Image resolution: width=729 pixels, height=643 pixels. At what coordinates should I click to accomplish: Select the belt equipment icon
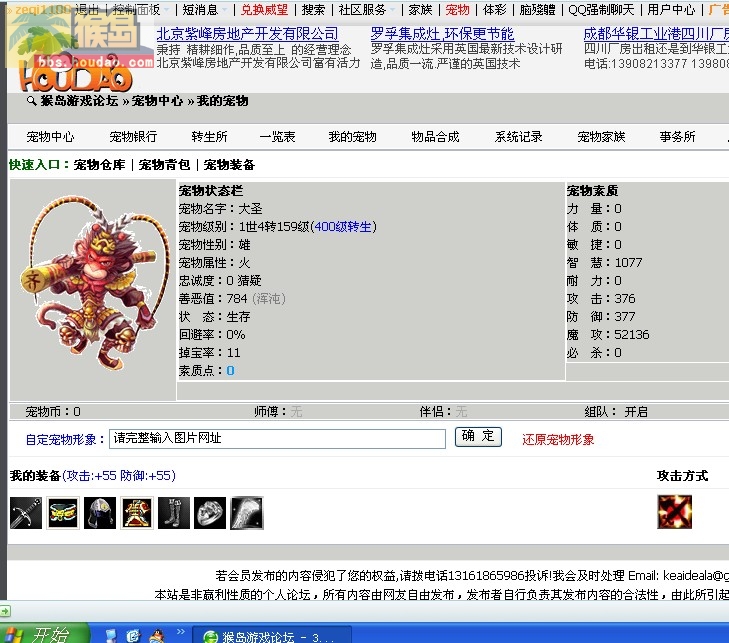[63, 513]
